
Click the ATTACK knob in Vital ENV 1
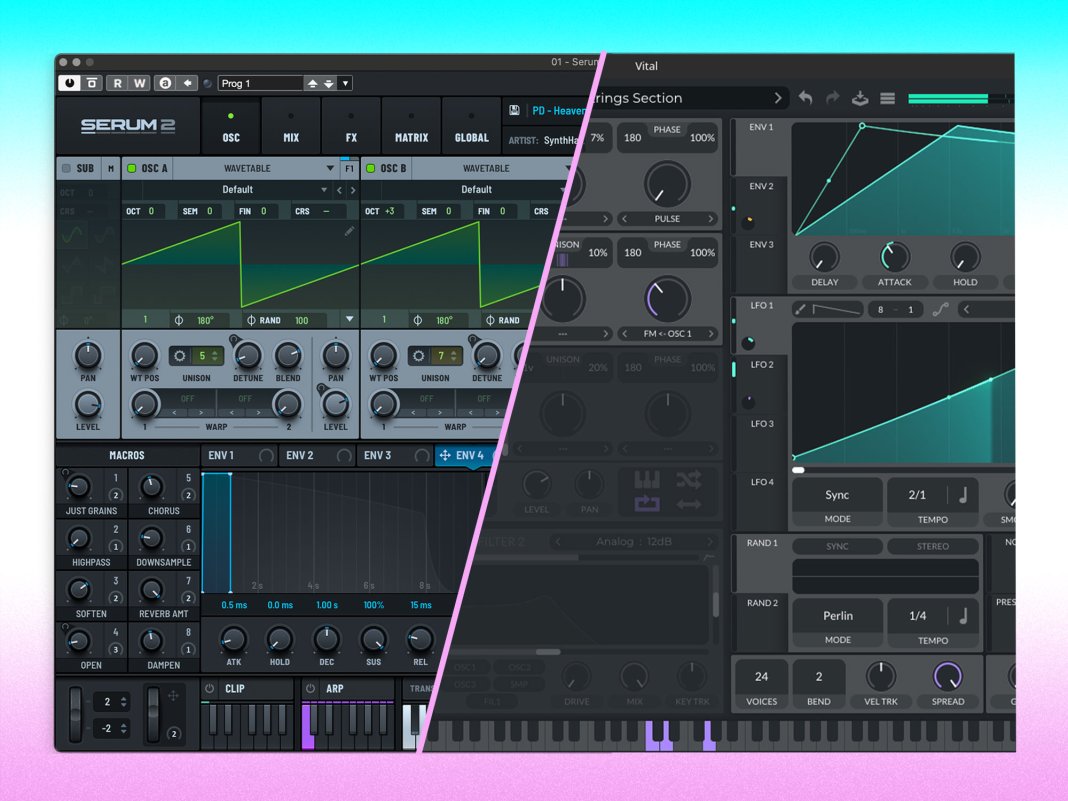tap(894, 257)
